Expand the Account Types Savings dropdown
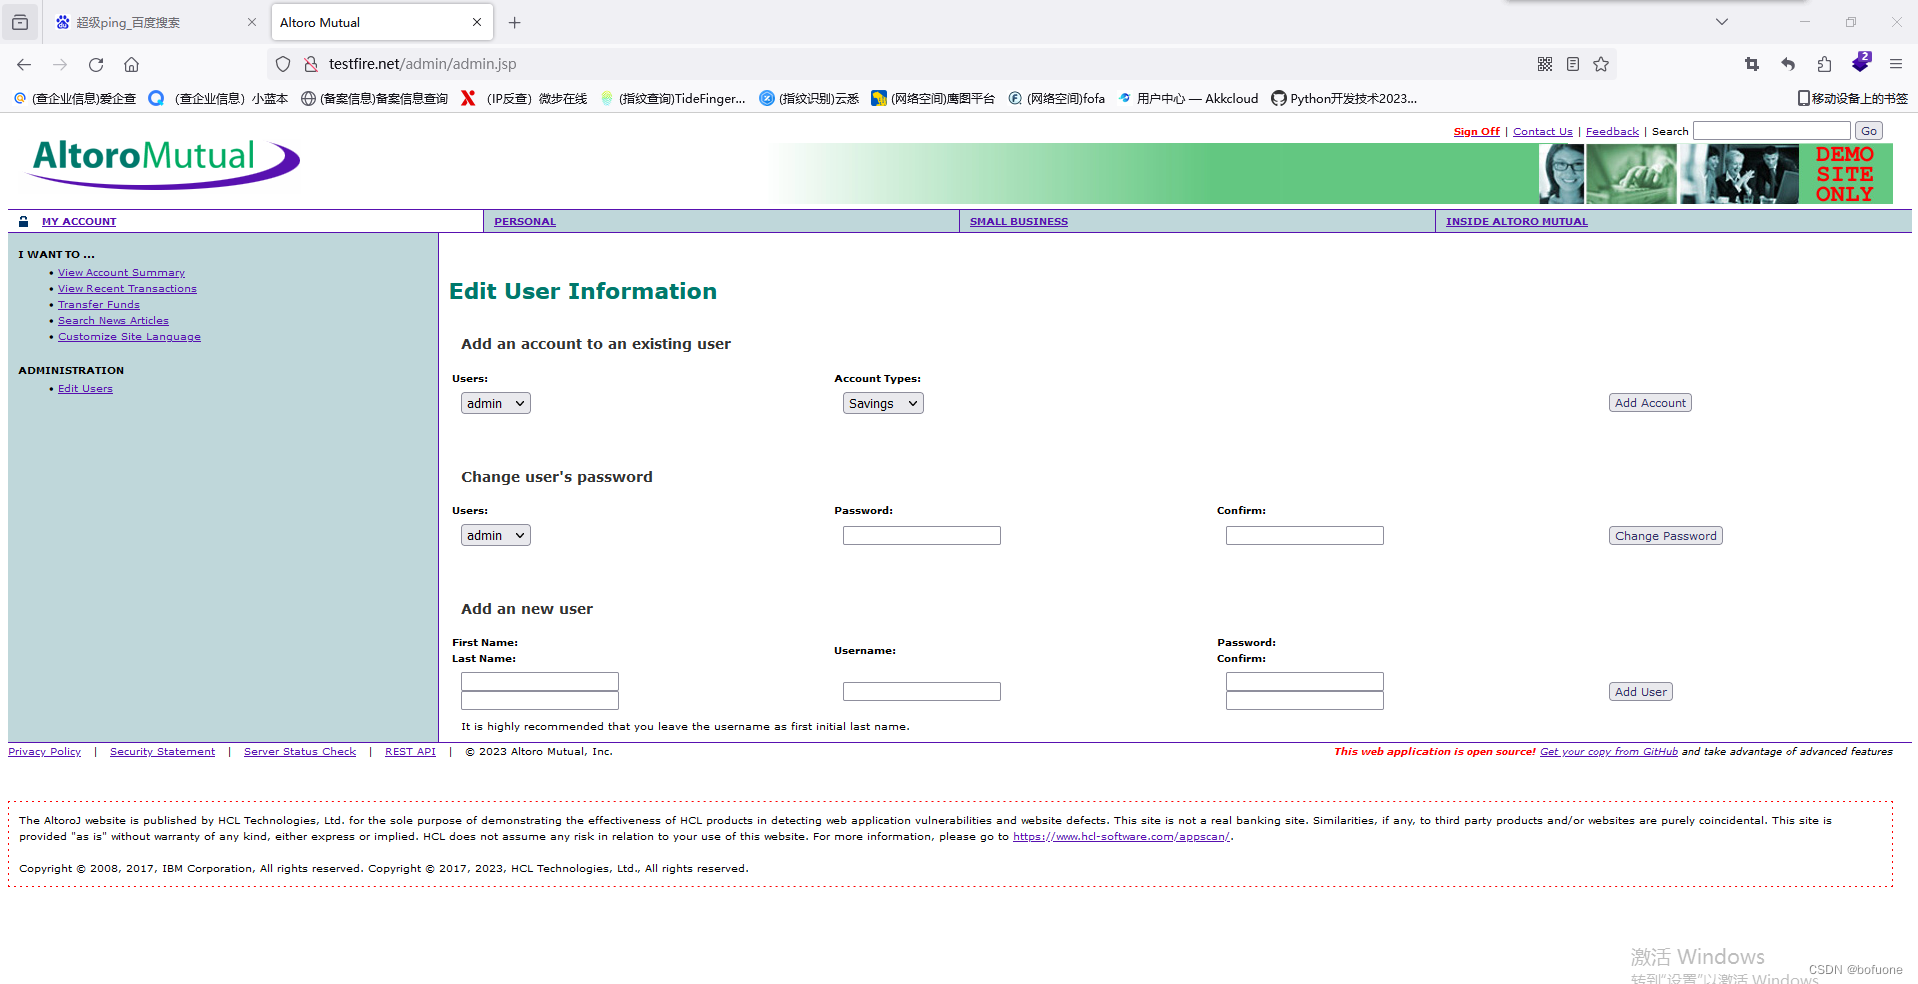Screen dimensions: 1918x984 (x=883, y=403)
